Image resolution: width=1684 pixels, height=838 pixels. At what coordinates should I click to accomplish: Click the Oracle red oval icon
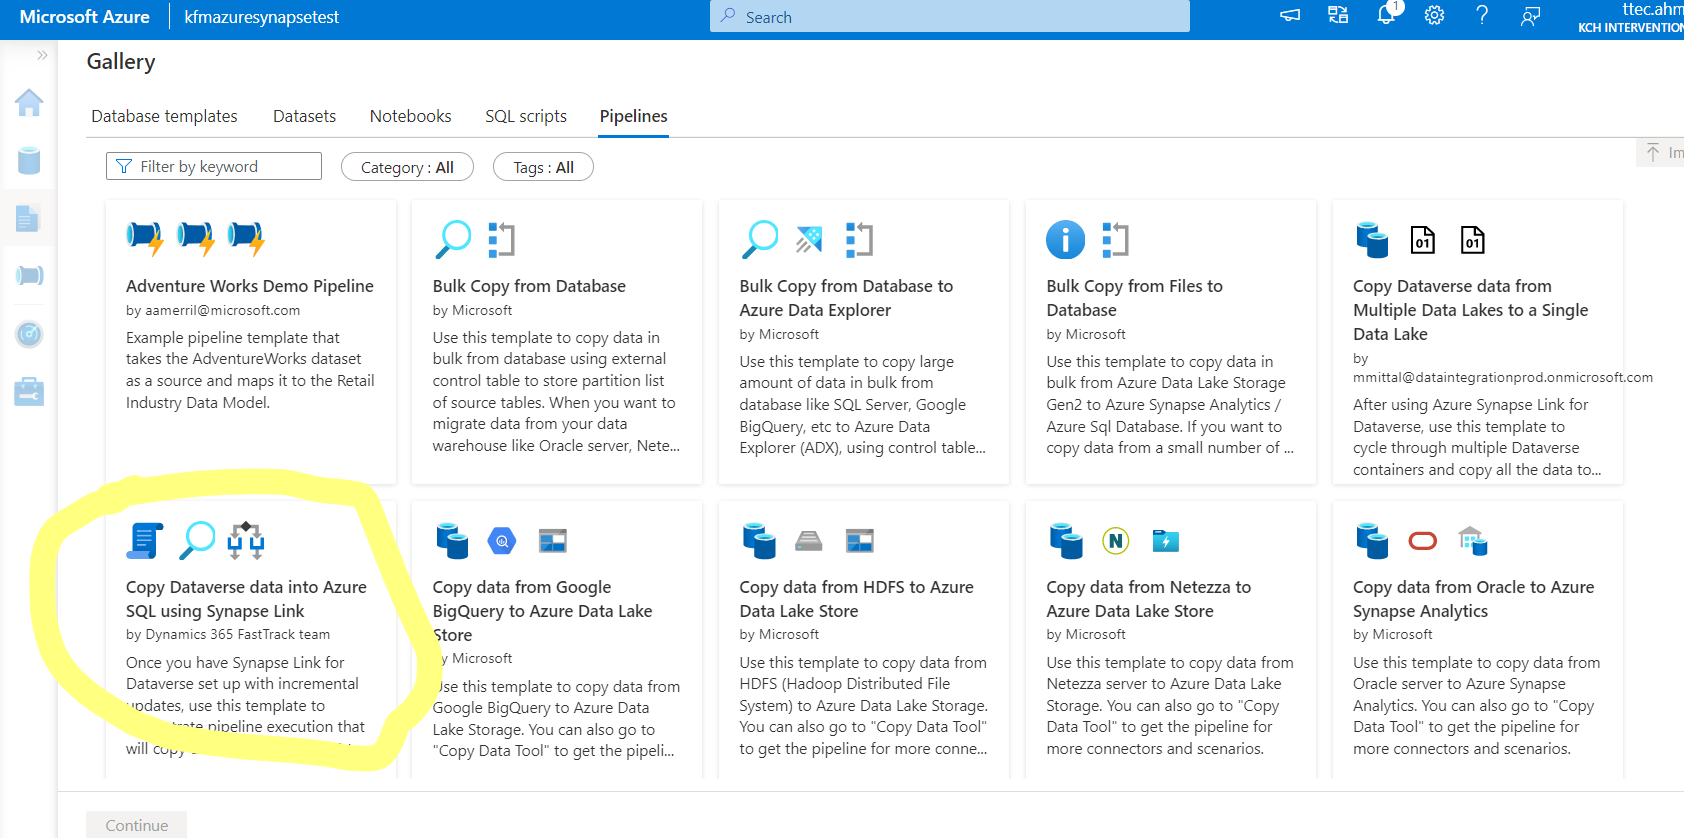pyautogui.click(x=1422, y=541)
